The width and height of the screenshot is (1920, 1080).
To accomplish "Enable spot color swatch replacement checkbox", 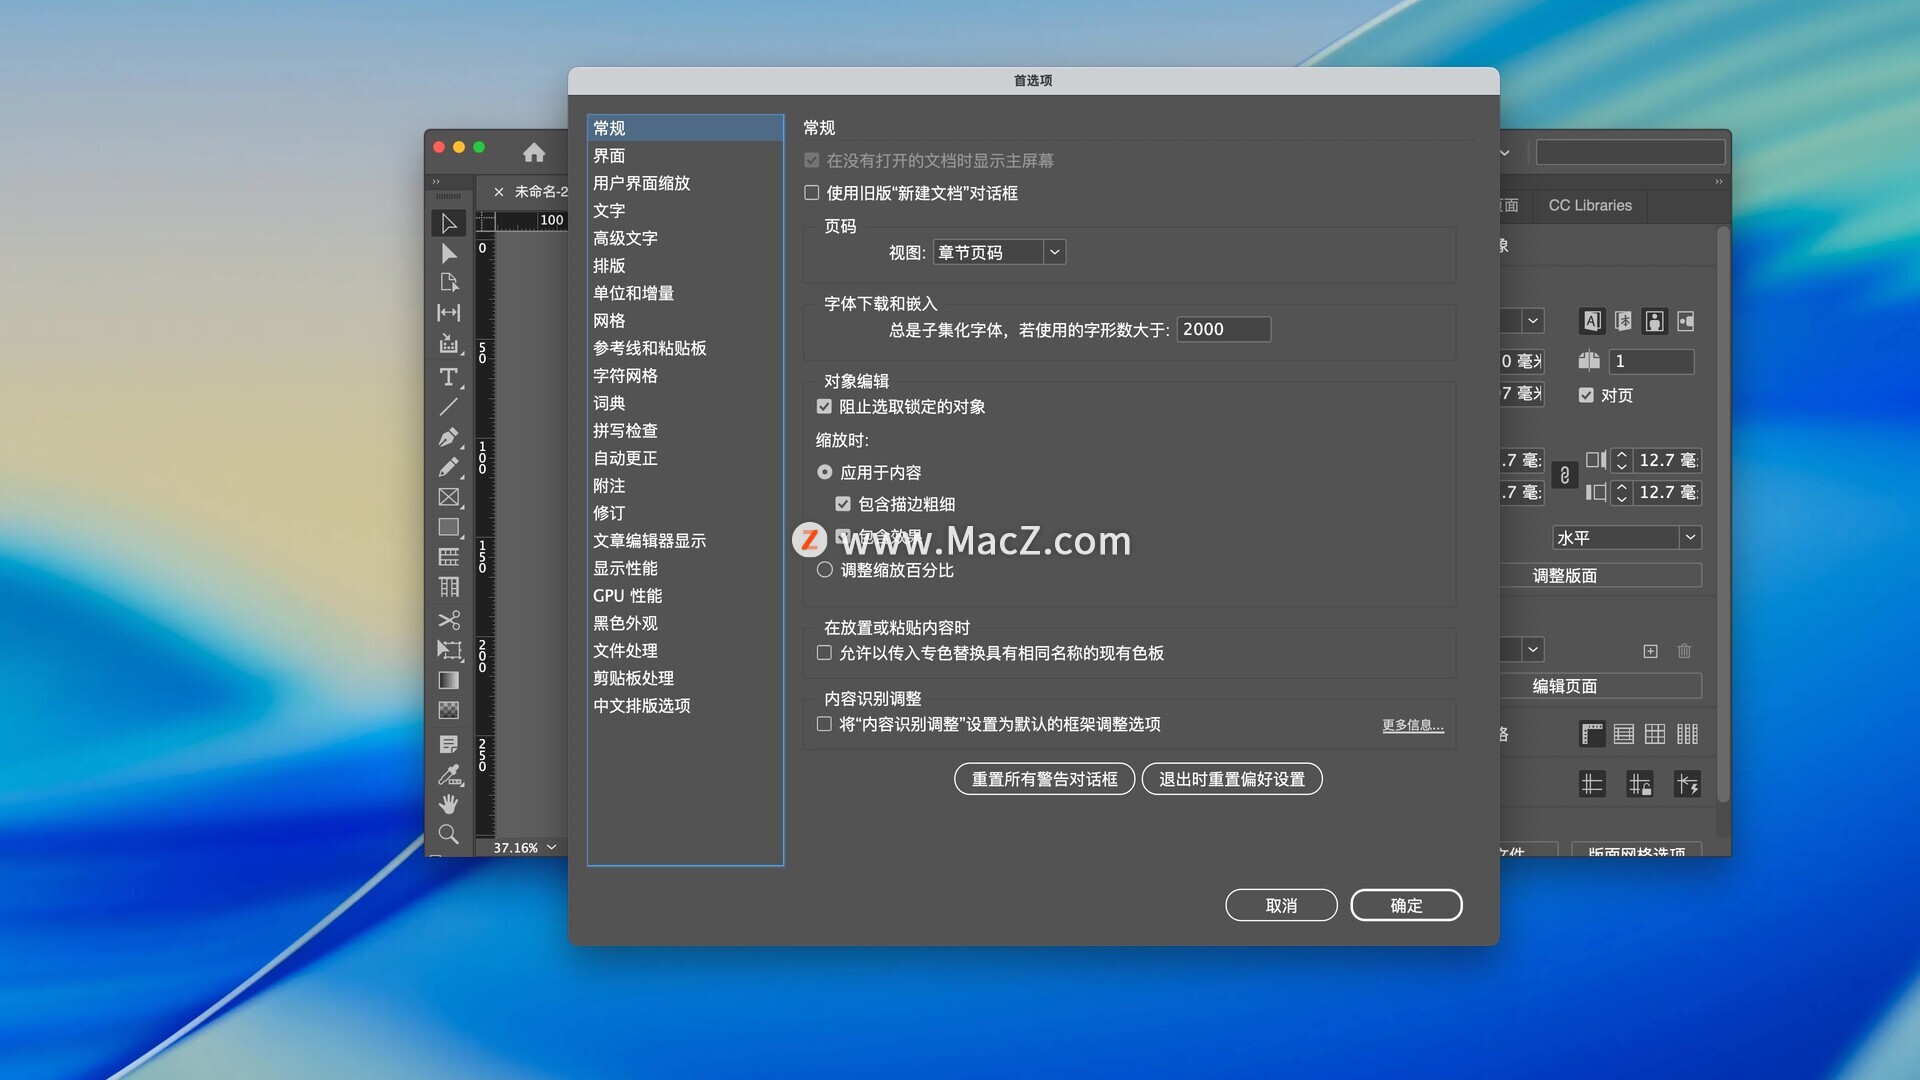I will point(824,653).
